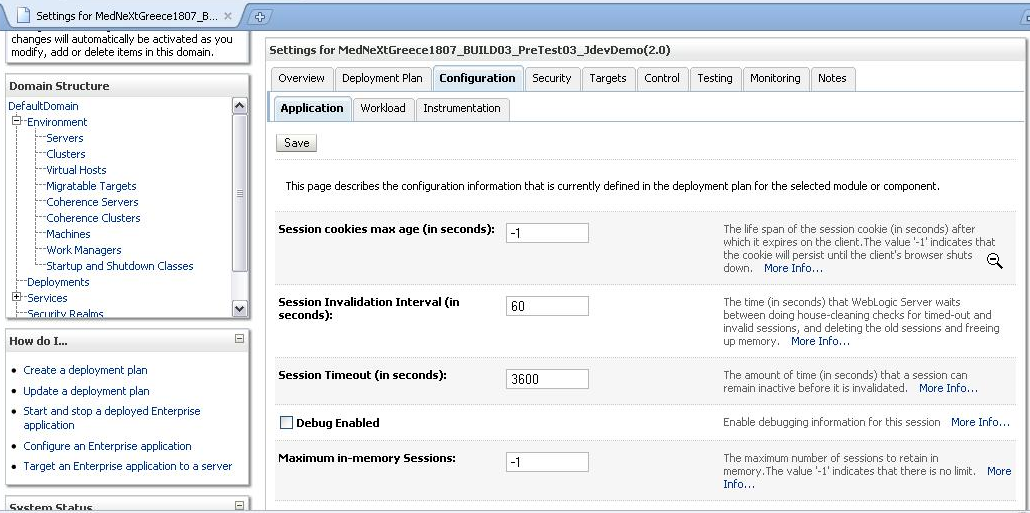
Task: Close the Settings for MedNeXtGreece browser tab
Action: pyautogui.click(x=227, y=16)
